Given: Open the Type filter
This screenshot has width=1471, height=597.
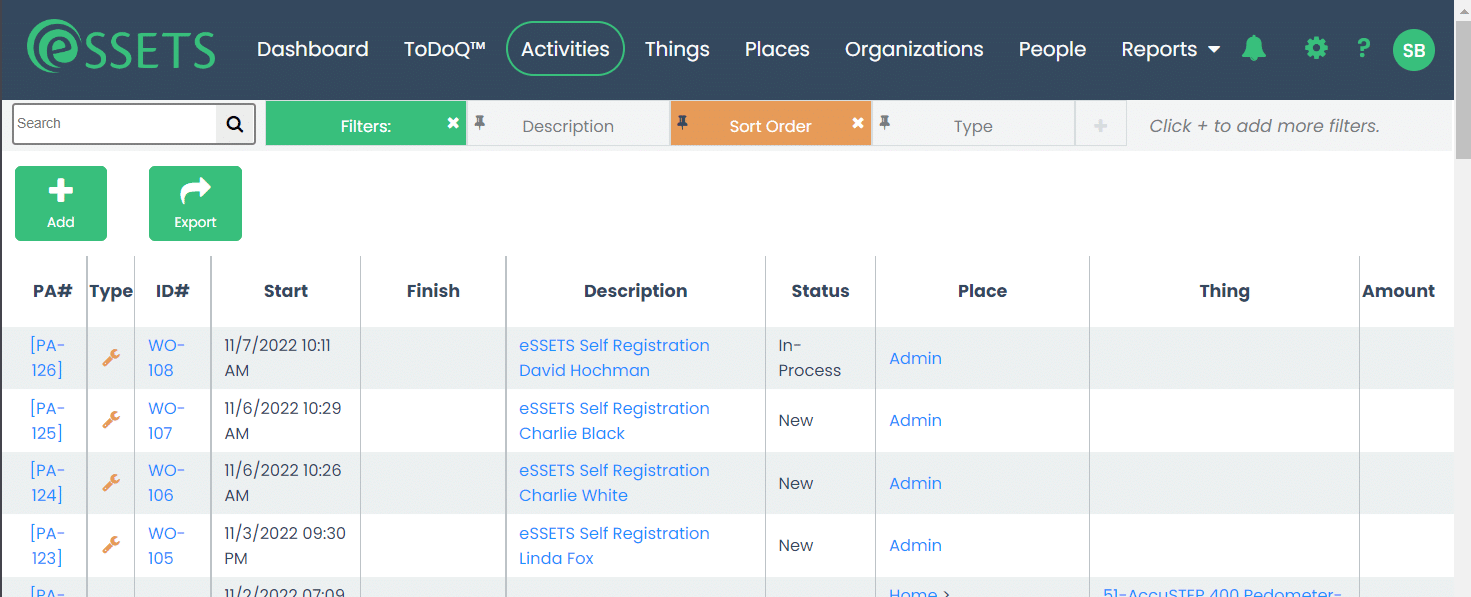Looking at the screenshot, I should (973, 125).
